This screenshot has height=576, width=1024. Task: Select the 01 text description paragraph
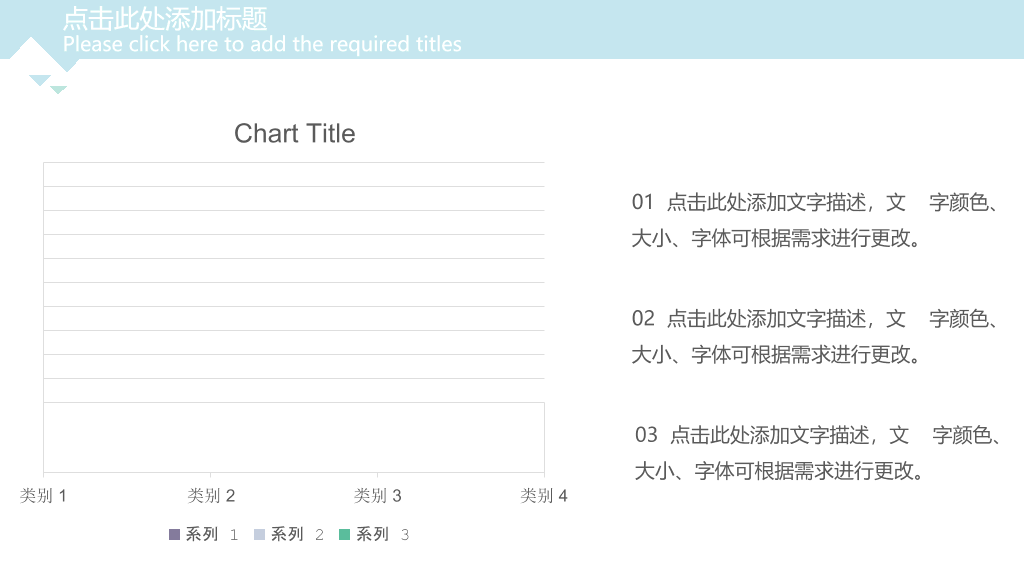click(x=815, y=220)
